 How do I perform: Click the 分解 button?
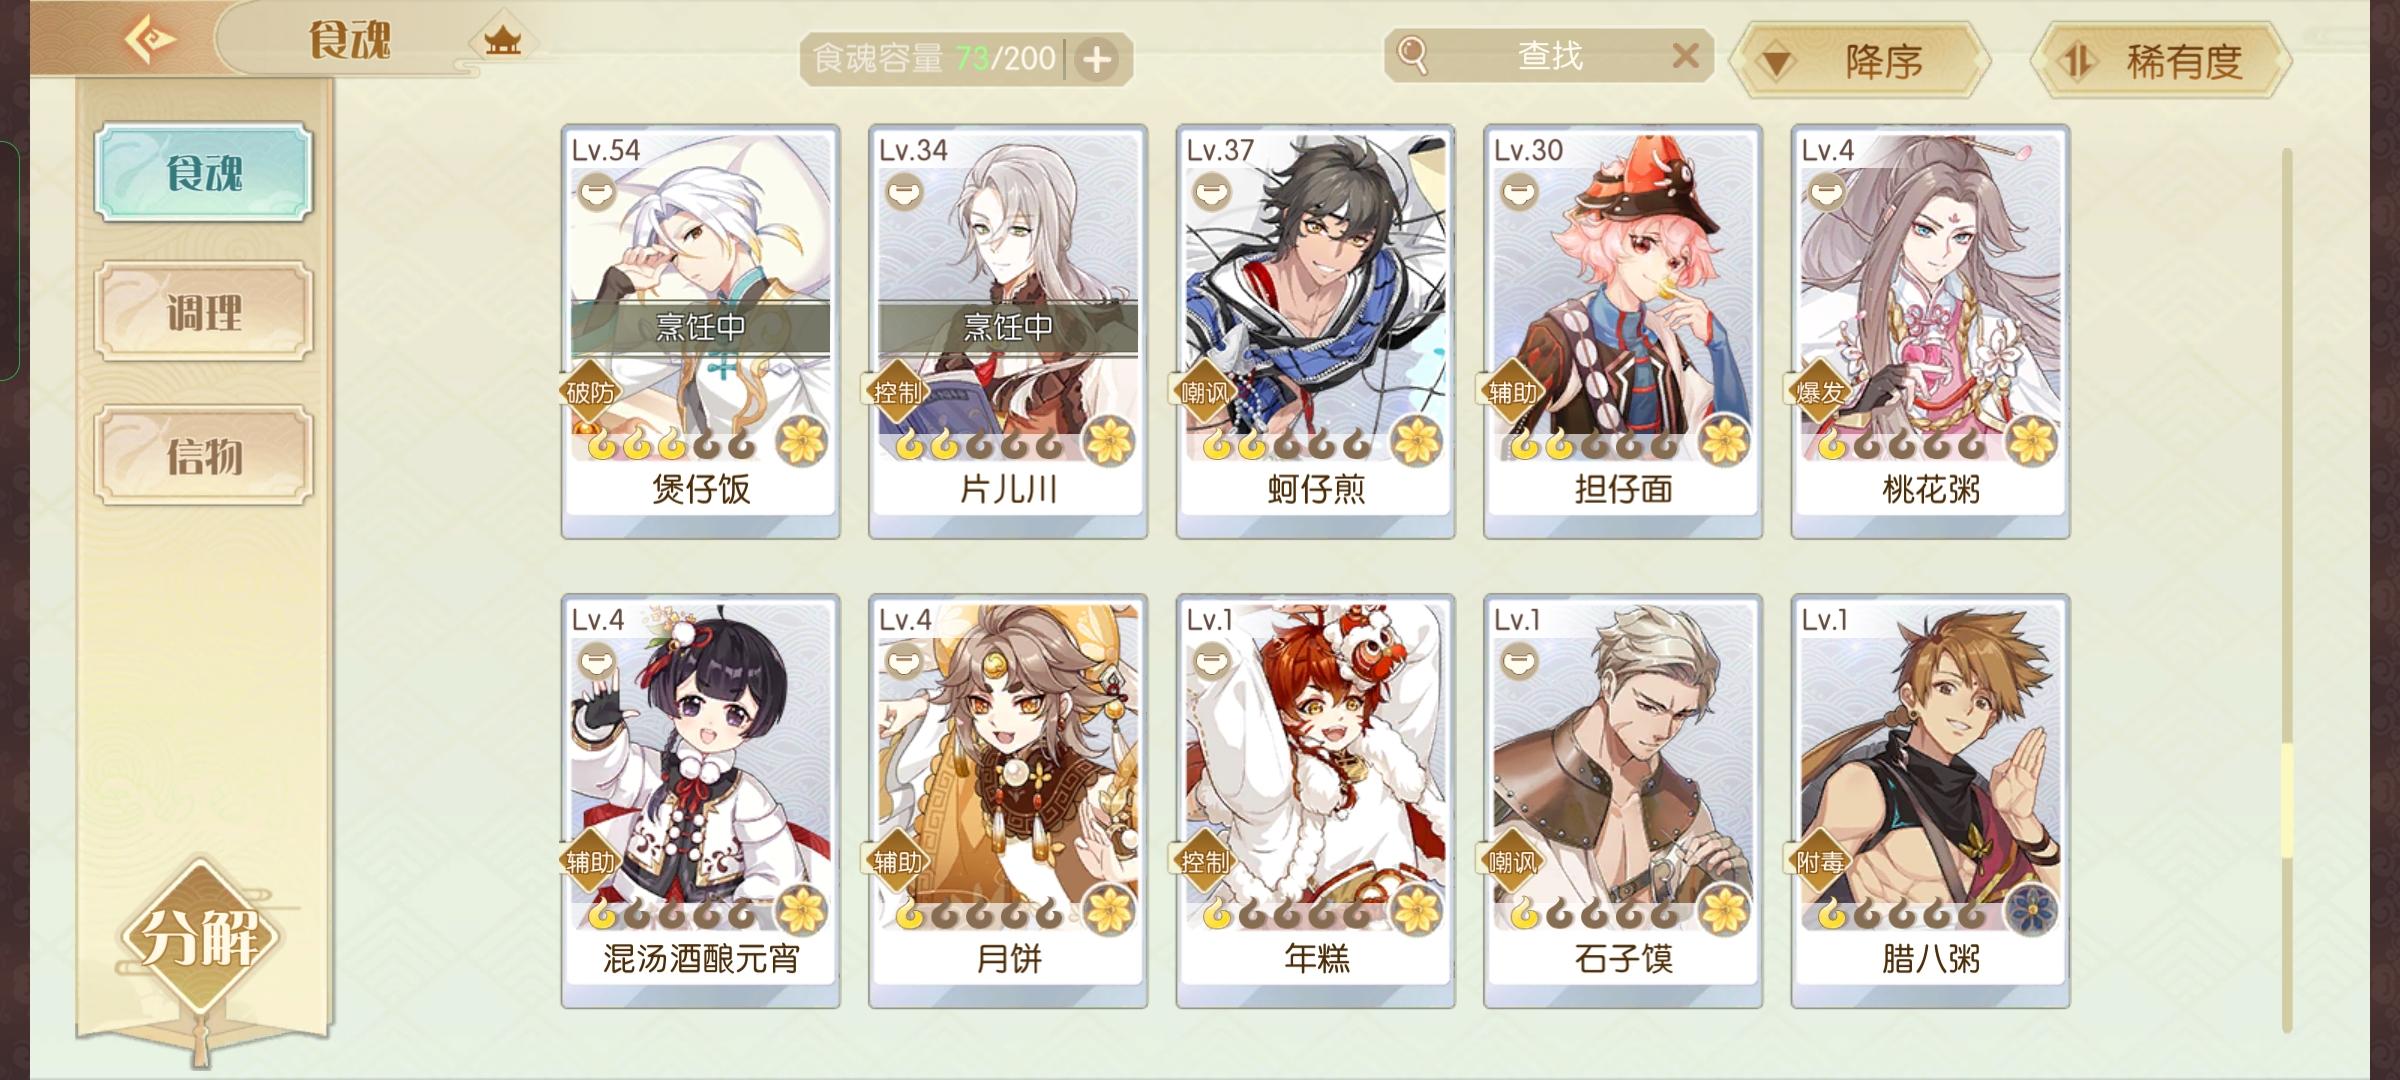tap(200, 938)
